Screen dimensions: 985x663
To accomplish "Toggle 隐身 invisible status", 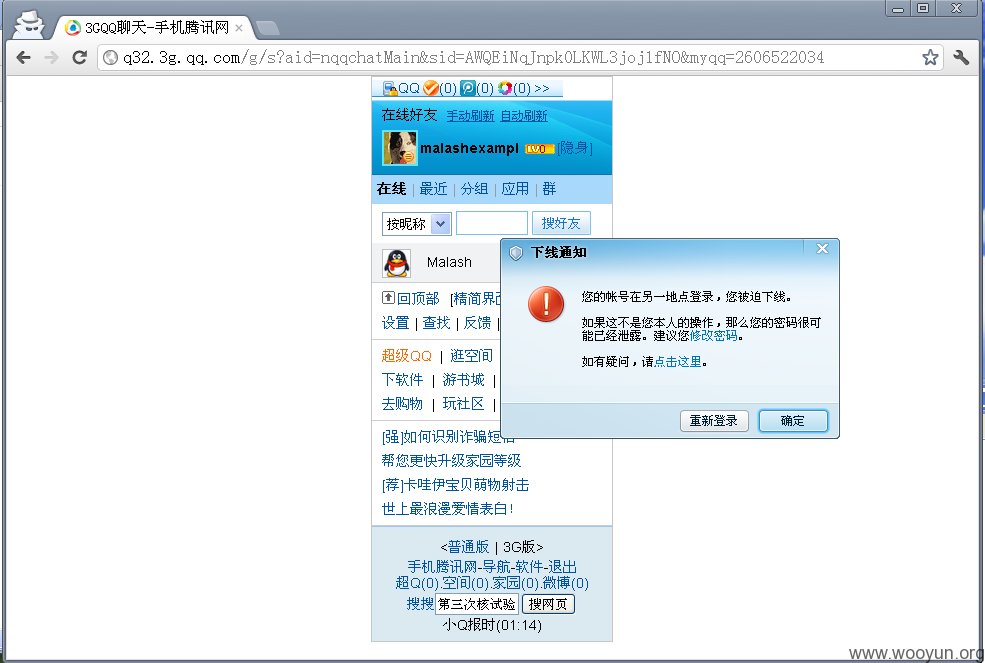I will pyautogui.click(x=574, y=148).
